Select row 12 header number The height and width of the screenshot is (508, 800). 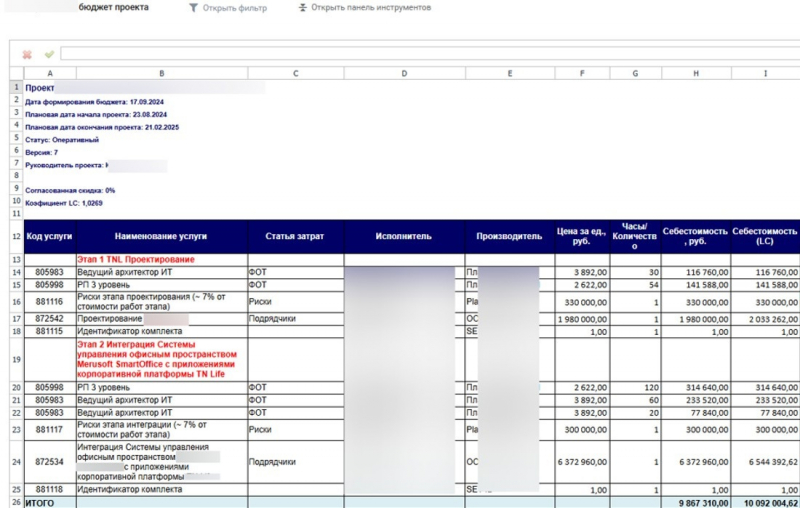16,236
